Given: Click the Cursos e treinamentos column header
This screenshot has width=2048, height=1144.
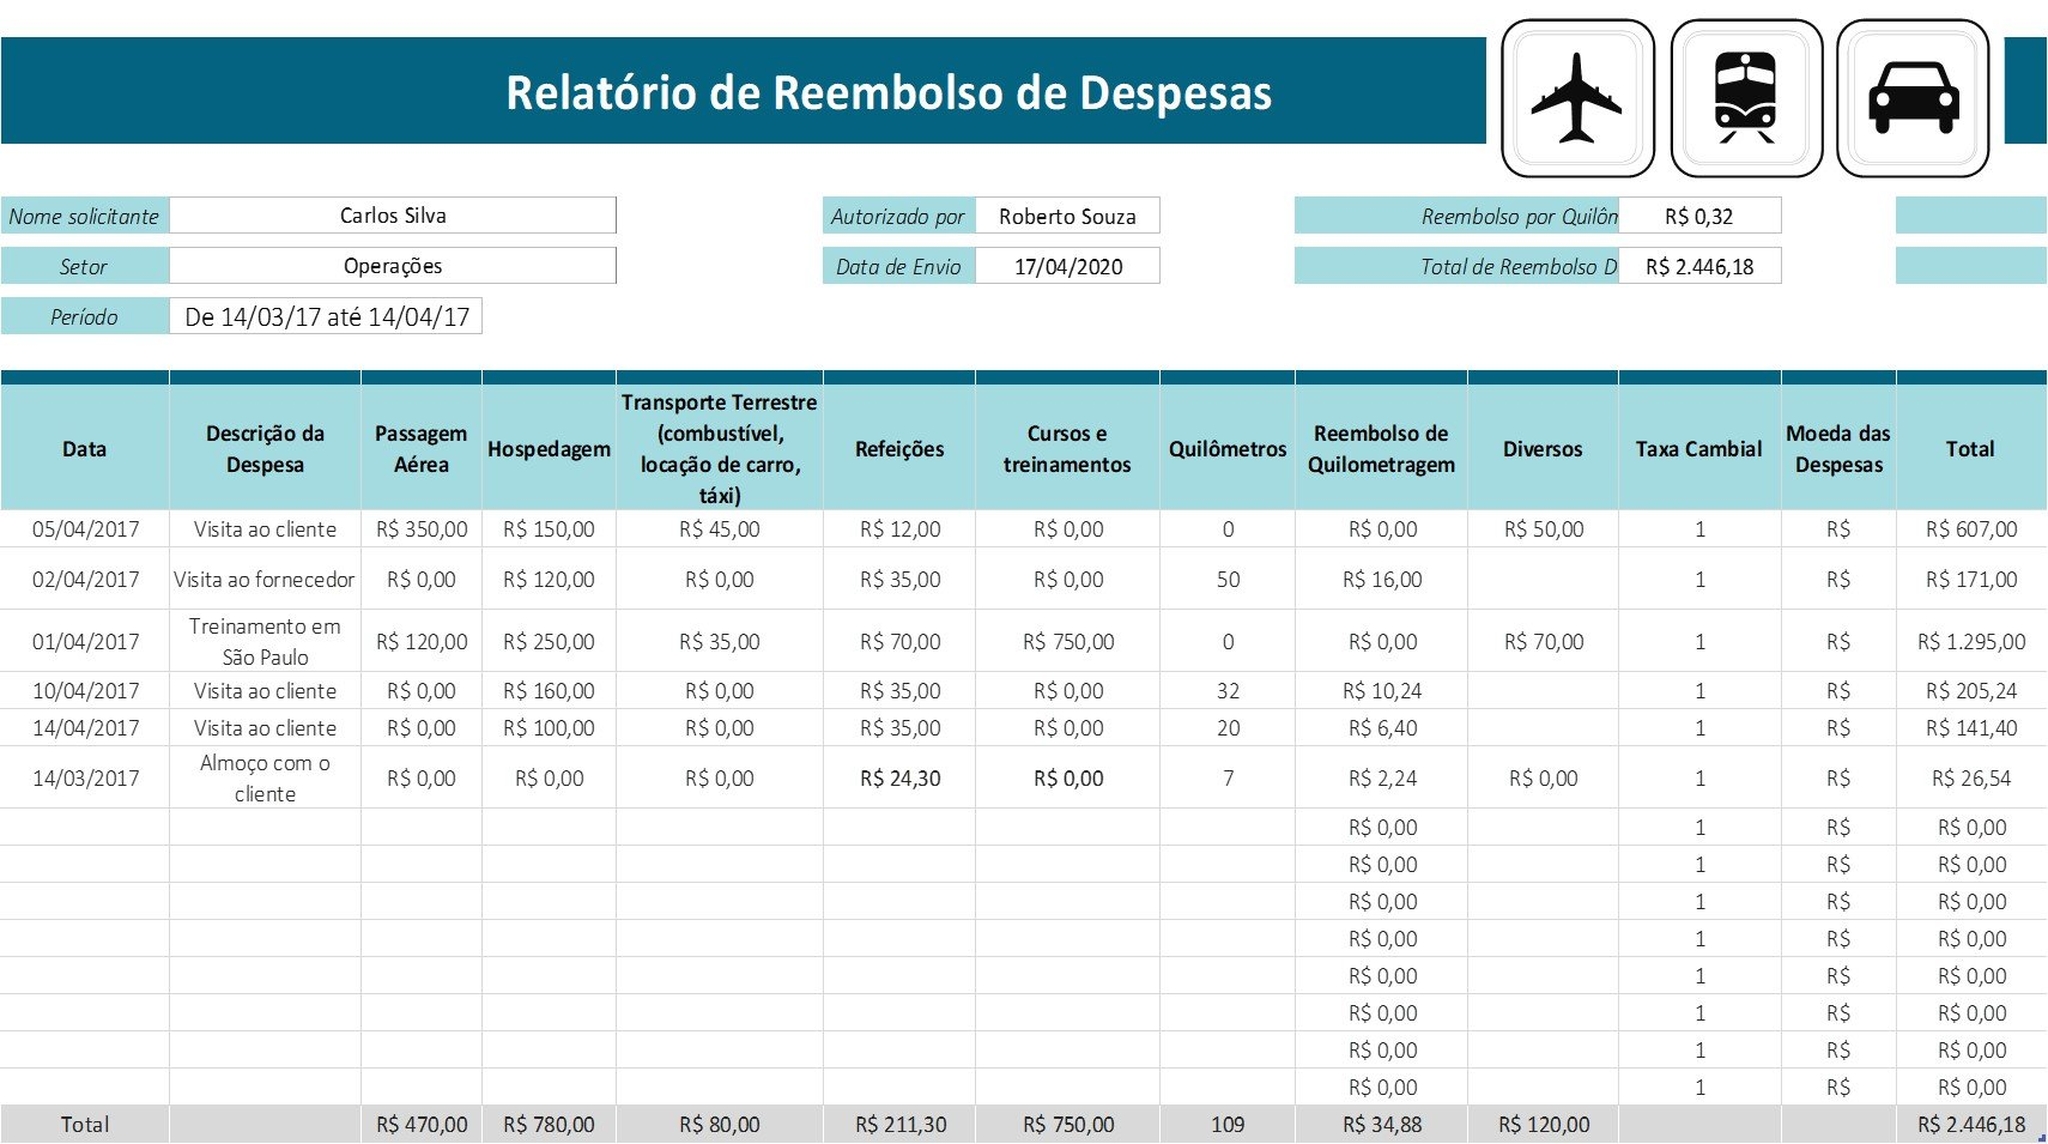Looking at the screenshot, I should tap(1067, 448).
